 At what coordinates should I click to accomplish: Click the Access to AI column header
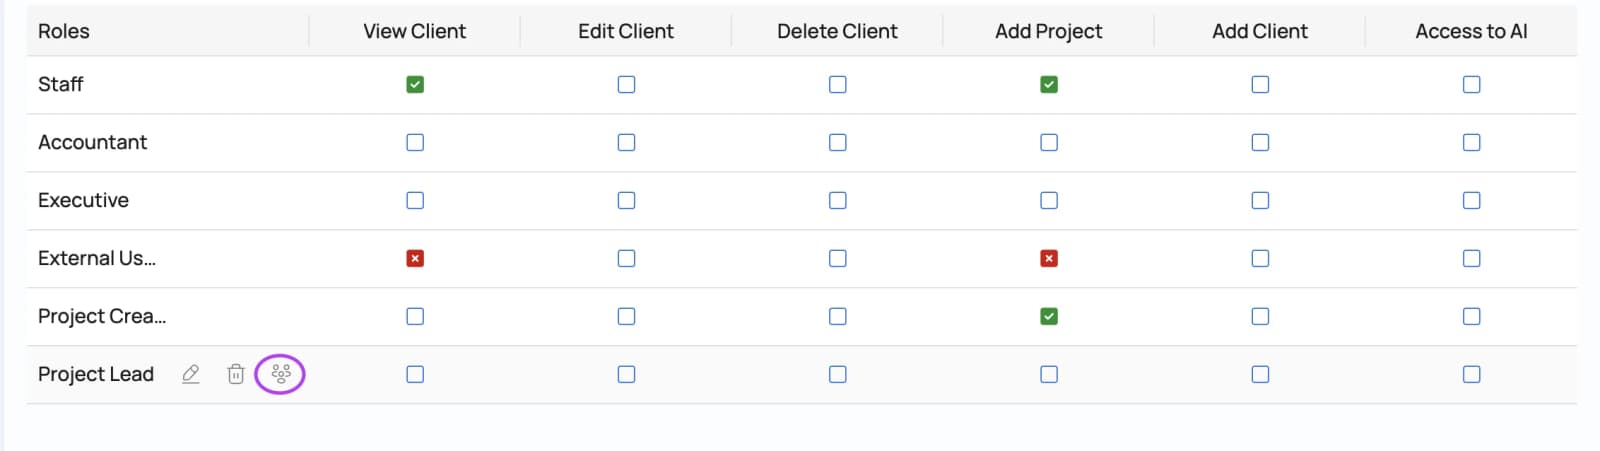[1471, 31]
